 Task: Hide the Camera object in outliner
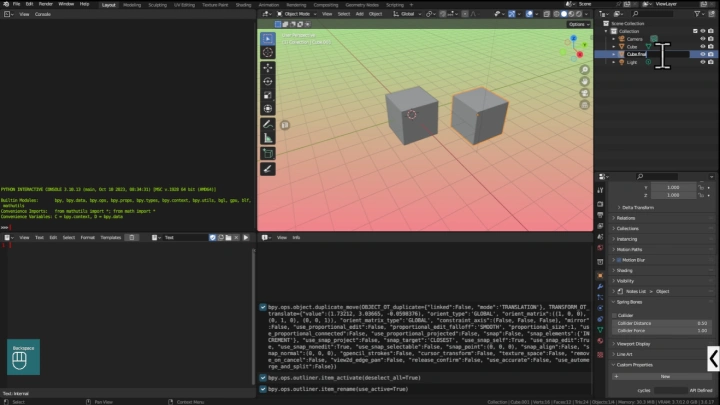[x=703, y=38]
